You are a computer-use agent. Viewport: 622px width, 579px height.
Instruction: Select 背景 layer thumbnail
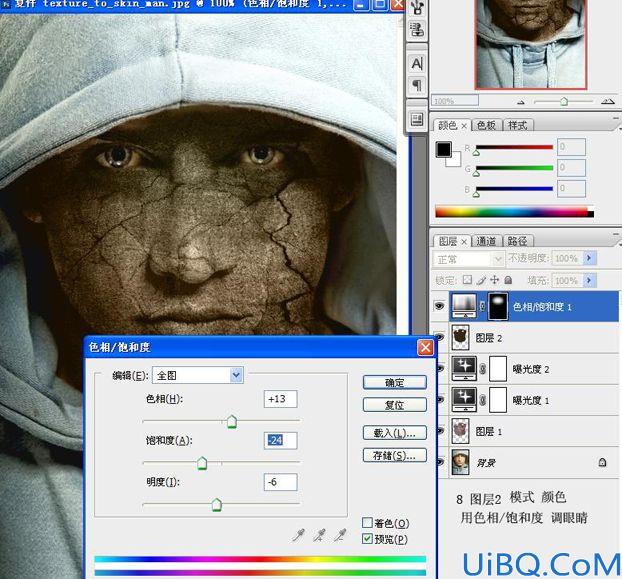pyautogui.click(x=461, y=462)
